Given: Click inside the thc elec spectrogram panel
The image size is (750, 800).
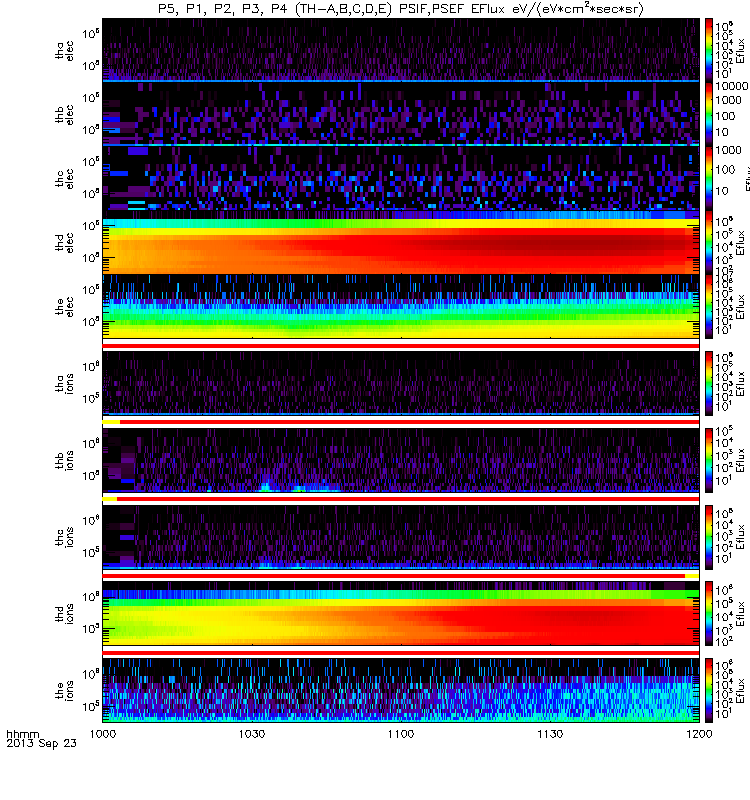Looking at the screenshot, I should click(401, 178).
